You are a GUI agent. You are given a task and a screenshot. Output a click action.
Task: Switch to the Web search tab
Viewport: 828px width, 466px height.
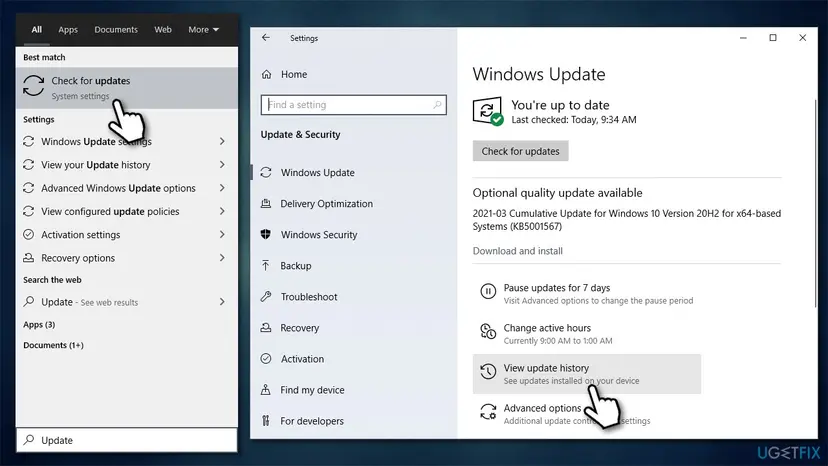point(163,30)
